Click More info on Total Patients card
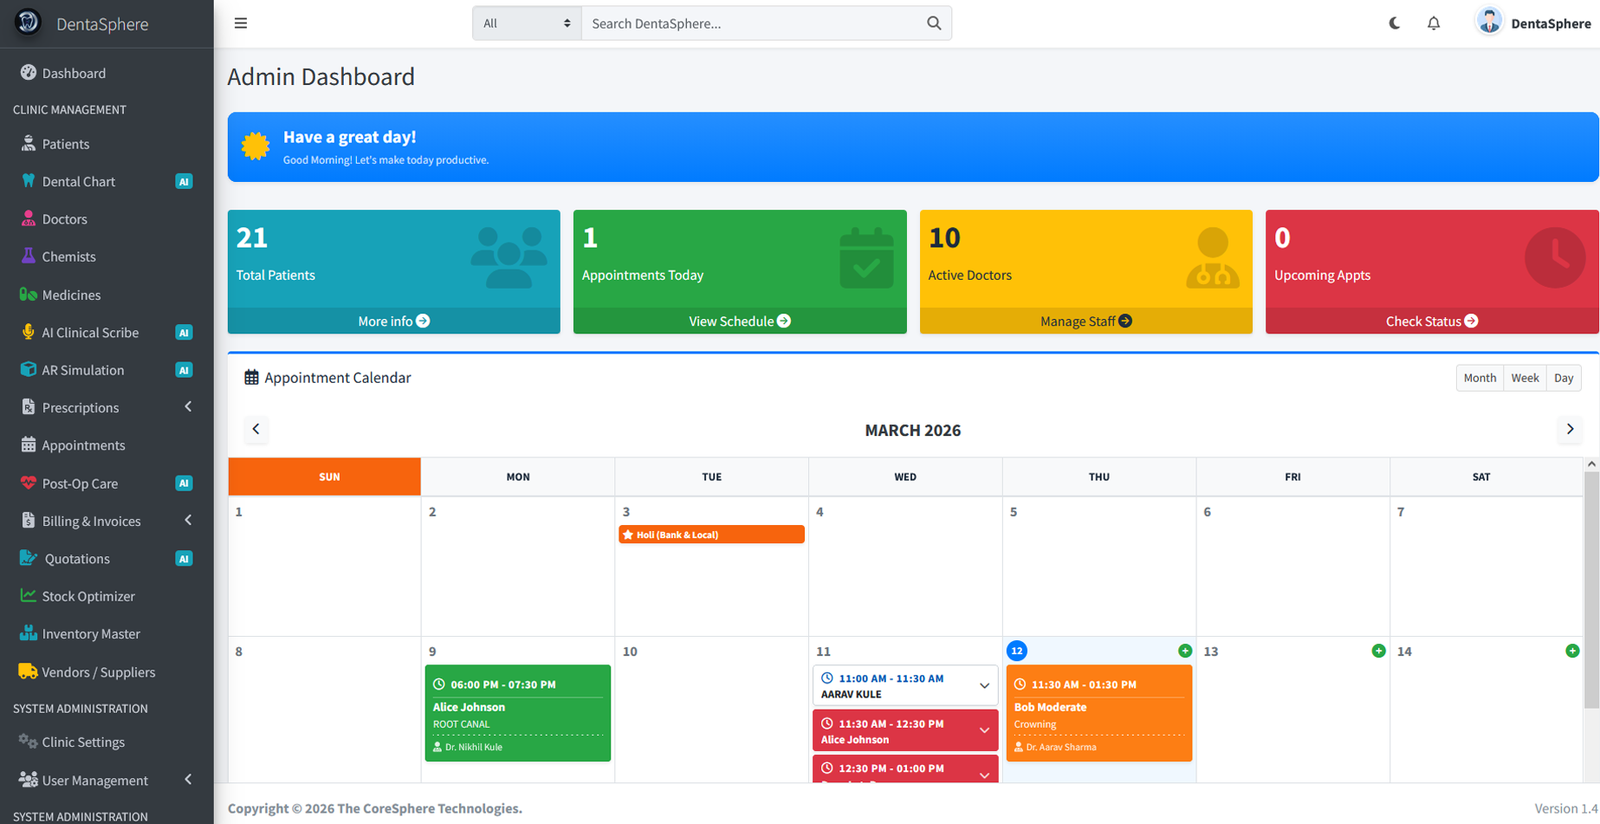The width and height of the screenshot is (1600, 824). 394,321
